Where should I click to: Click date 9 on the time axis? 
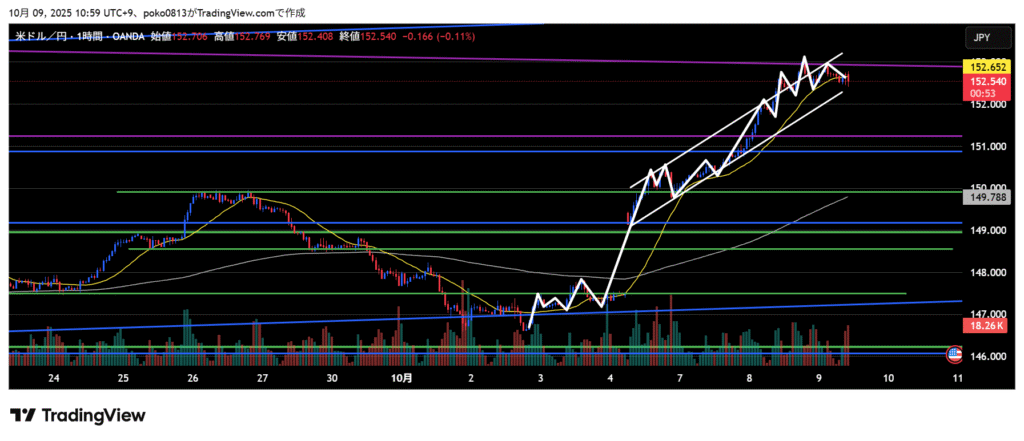[818, 378]
